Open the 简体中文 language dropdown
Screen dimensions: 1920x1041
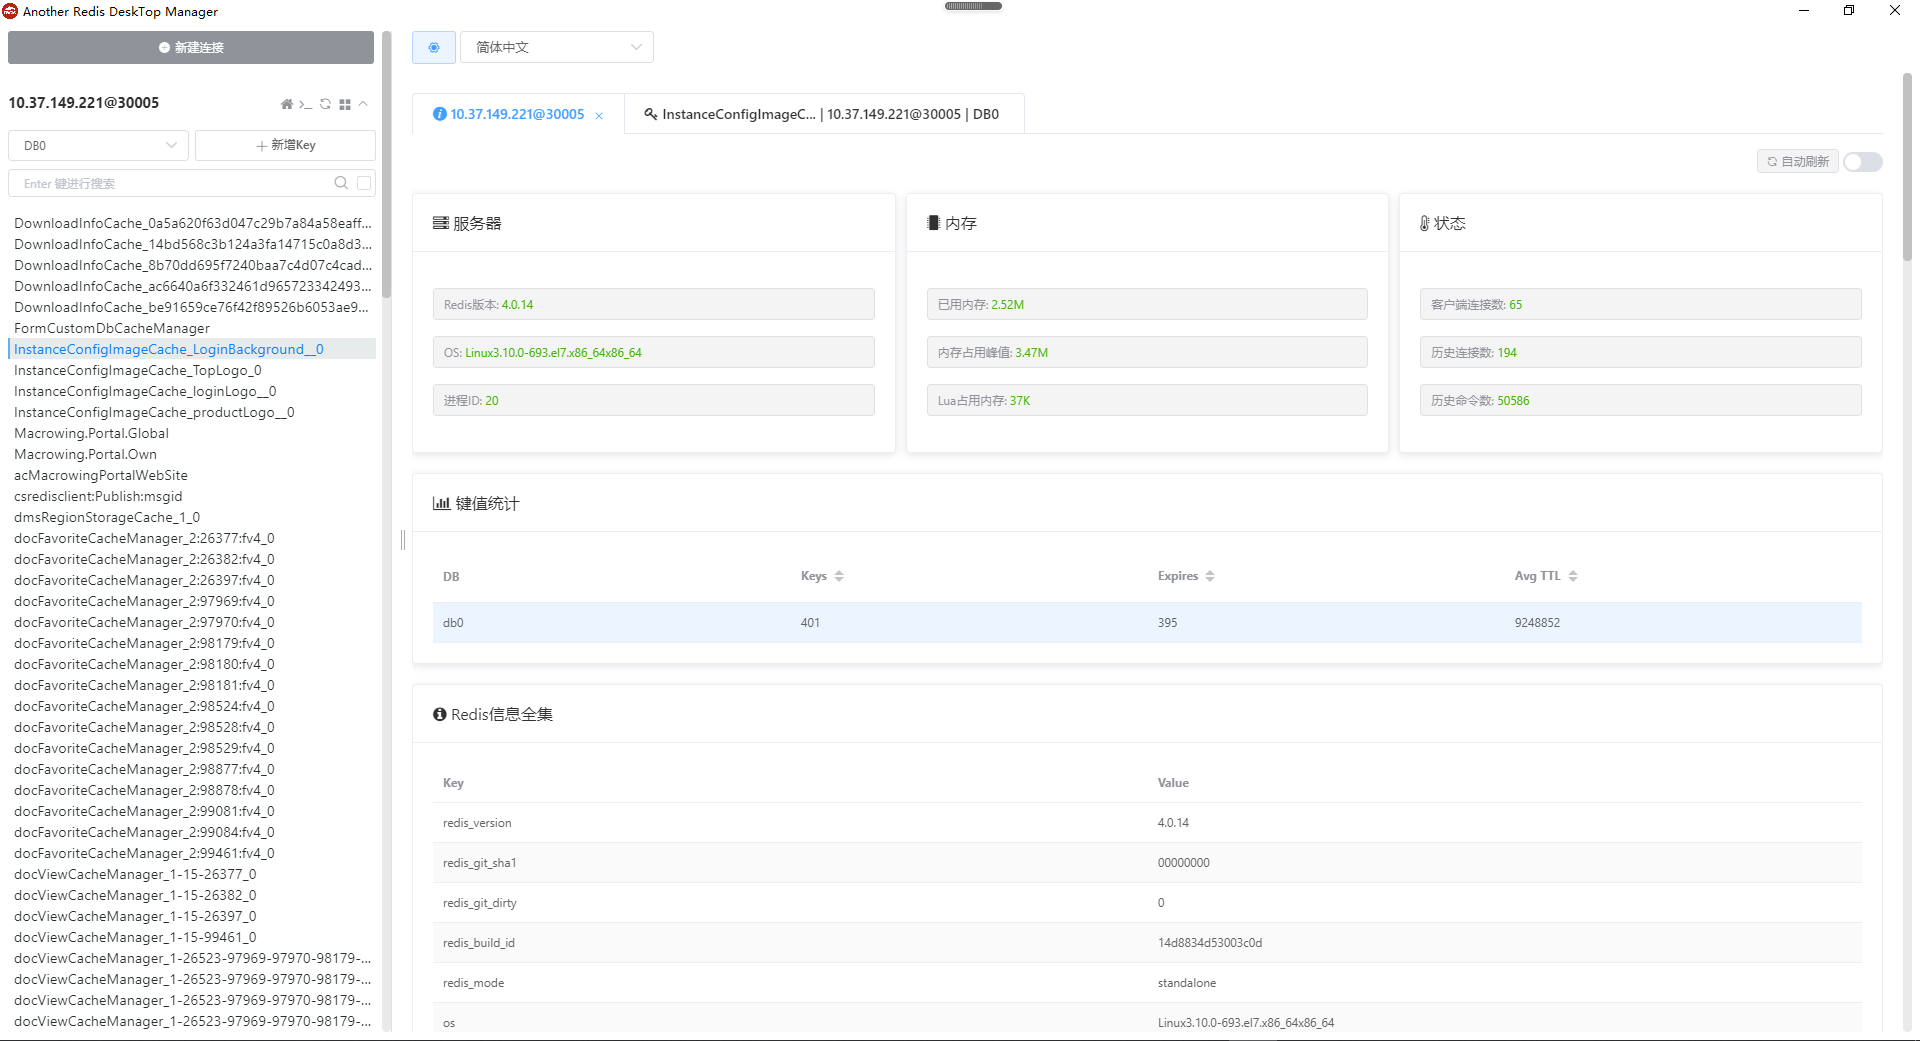click(x=557, y=47)
